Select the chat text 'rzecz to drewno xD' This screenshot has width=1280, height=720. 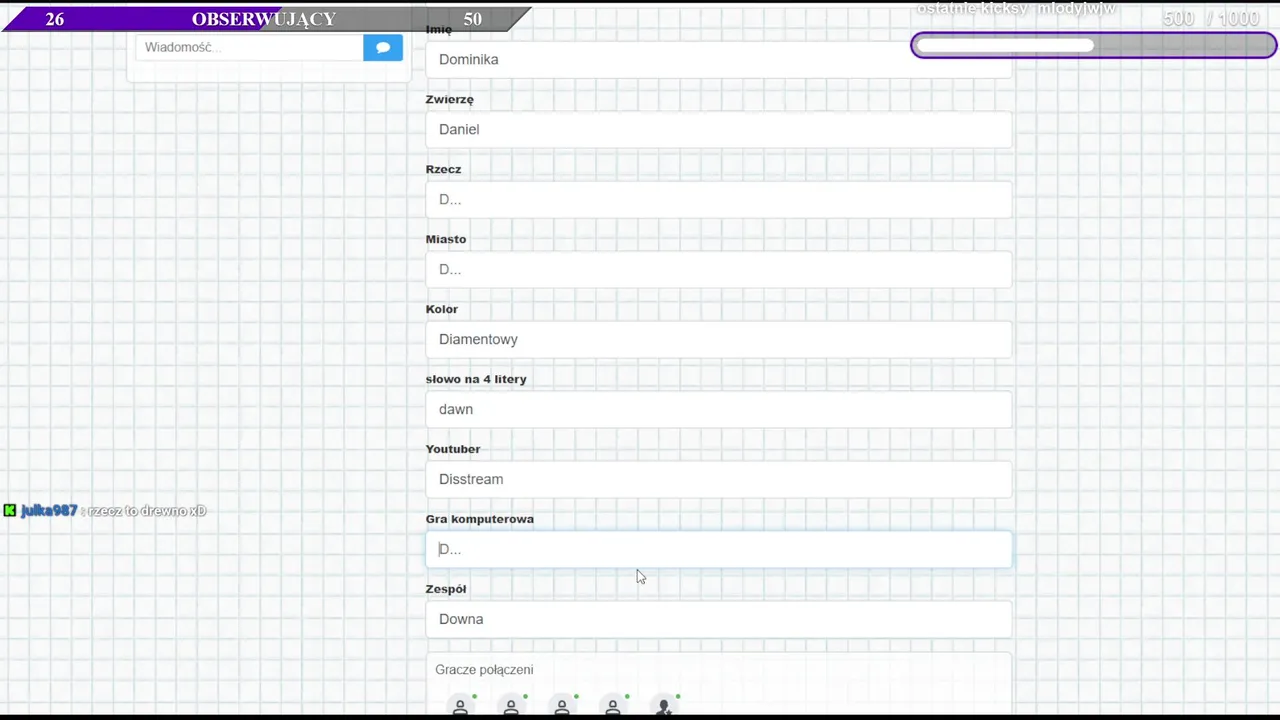(147, 511)
